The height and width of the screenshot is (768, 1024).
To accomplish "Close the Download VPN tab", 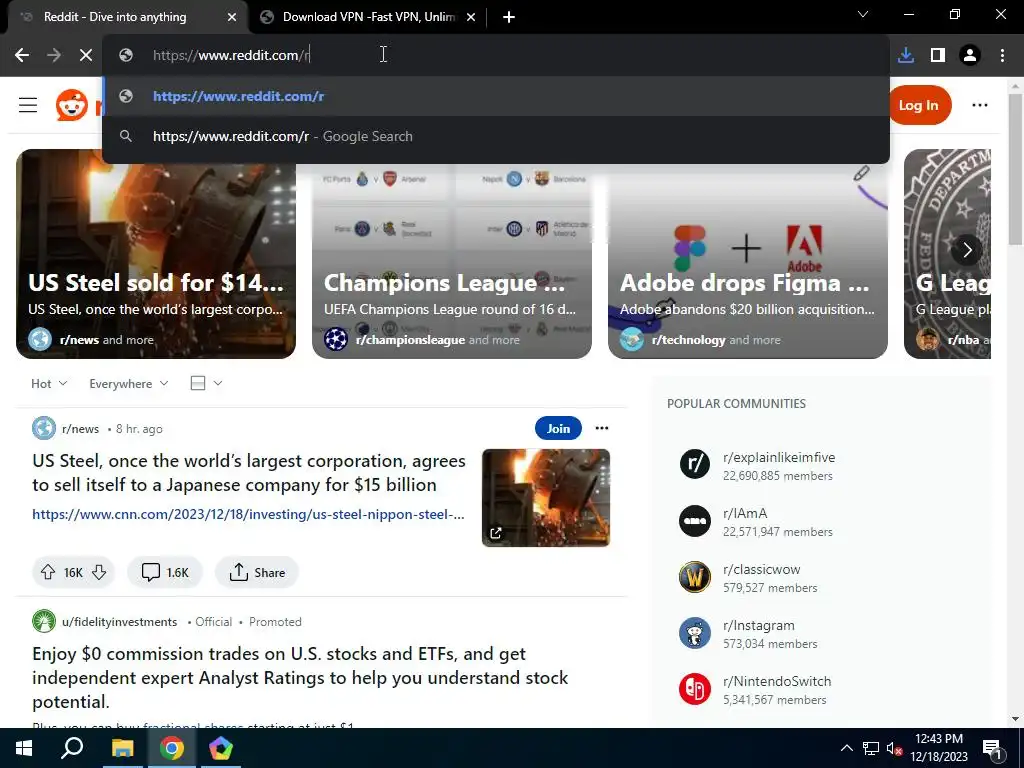I will [x=470, y=17].
